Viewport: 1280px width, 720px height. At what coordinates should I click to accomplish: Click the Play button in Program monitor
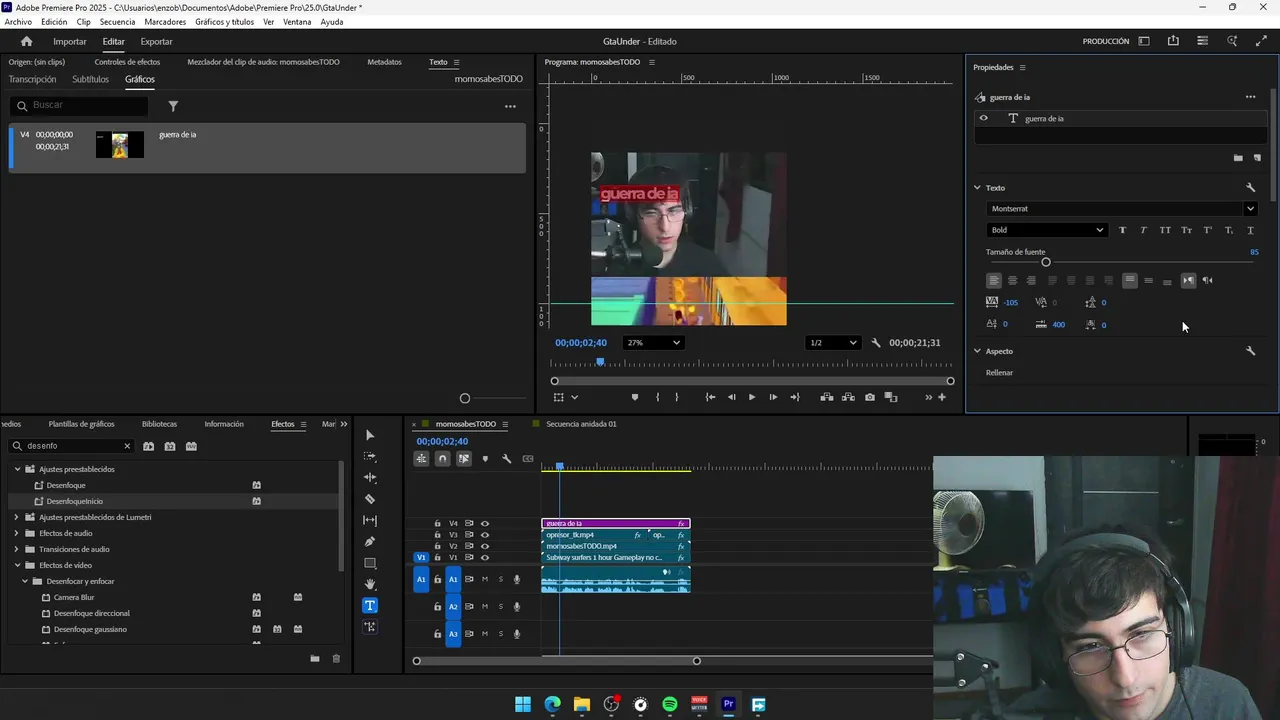tap(752, 397)
